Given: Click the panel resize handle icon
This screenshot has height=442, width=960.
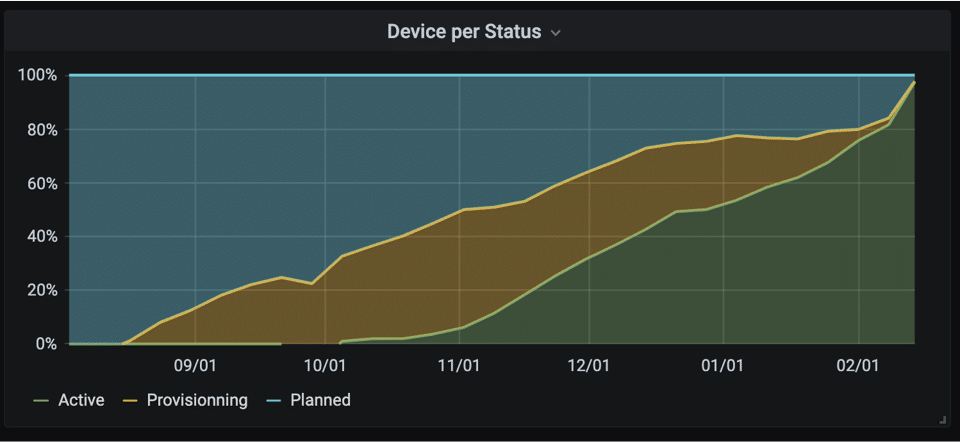Looking at the screenshot, I should tap(942, 419).
